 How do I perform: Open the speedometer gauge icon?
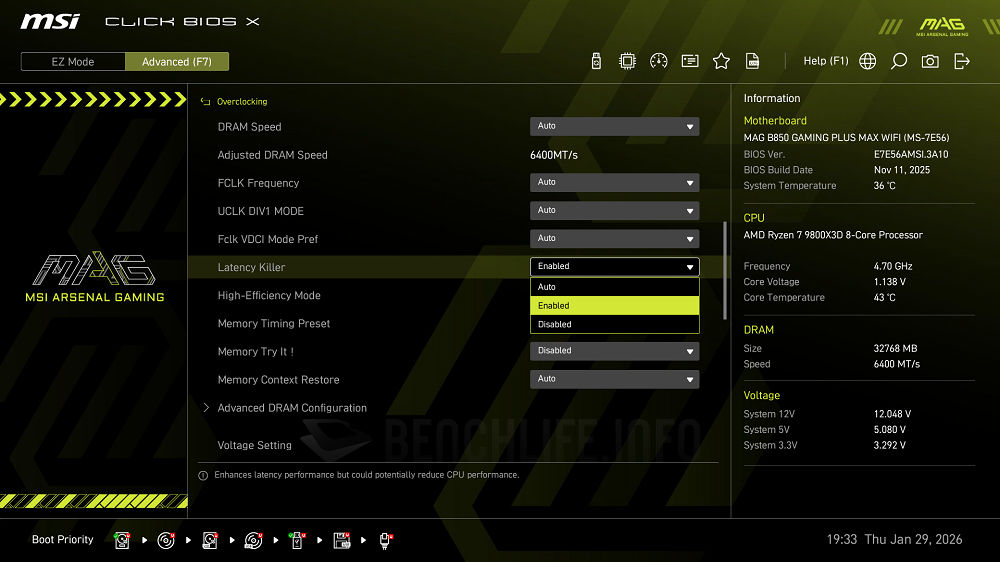pyautogui.click(x=659, y=61)
